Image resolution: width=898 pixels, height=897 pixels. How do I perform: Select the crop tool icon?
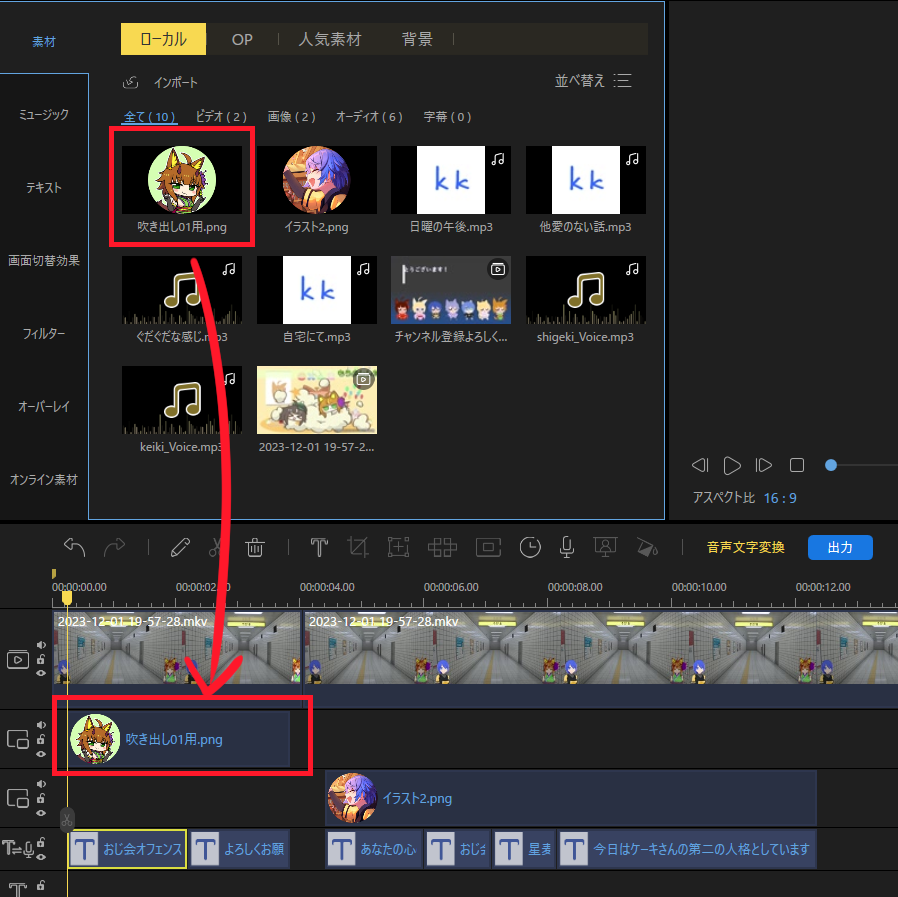point(358,547)
